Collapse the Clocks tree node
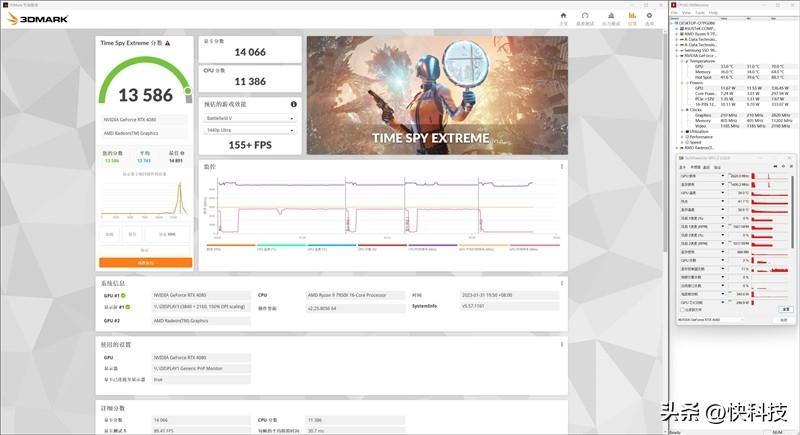 (681, 109)
